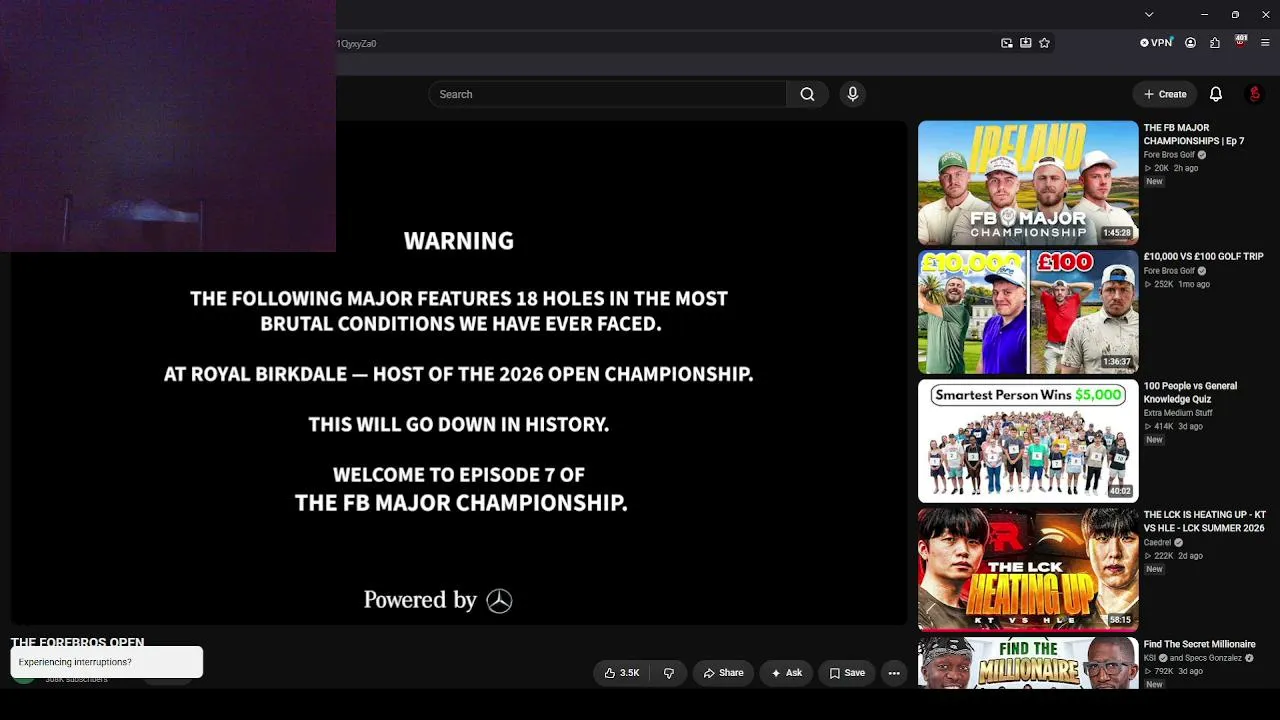The width and height of the screenshot is (1280, 720).
Task: Click the '792K' view count text
Action: 1163,671
